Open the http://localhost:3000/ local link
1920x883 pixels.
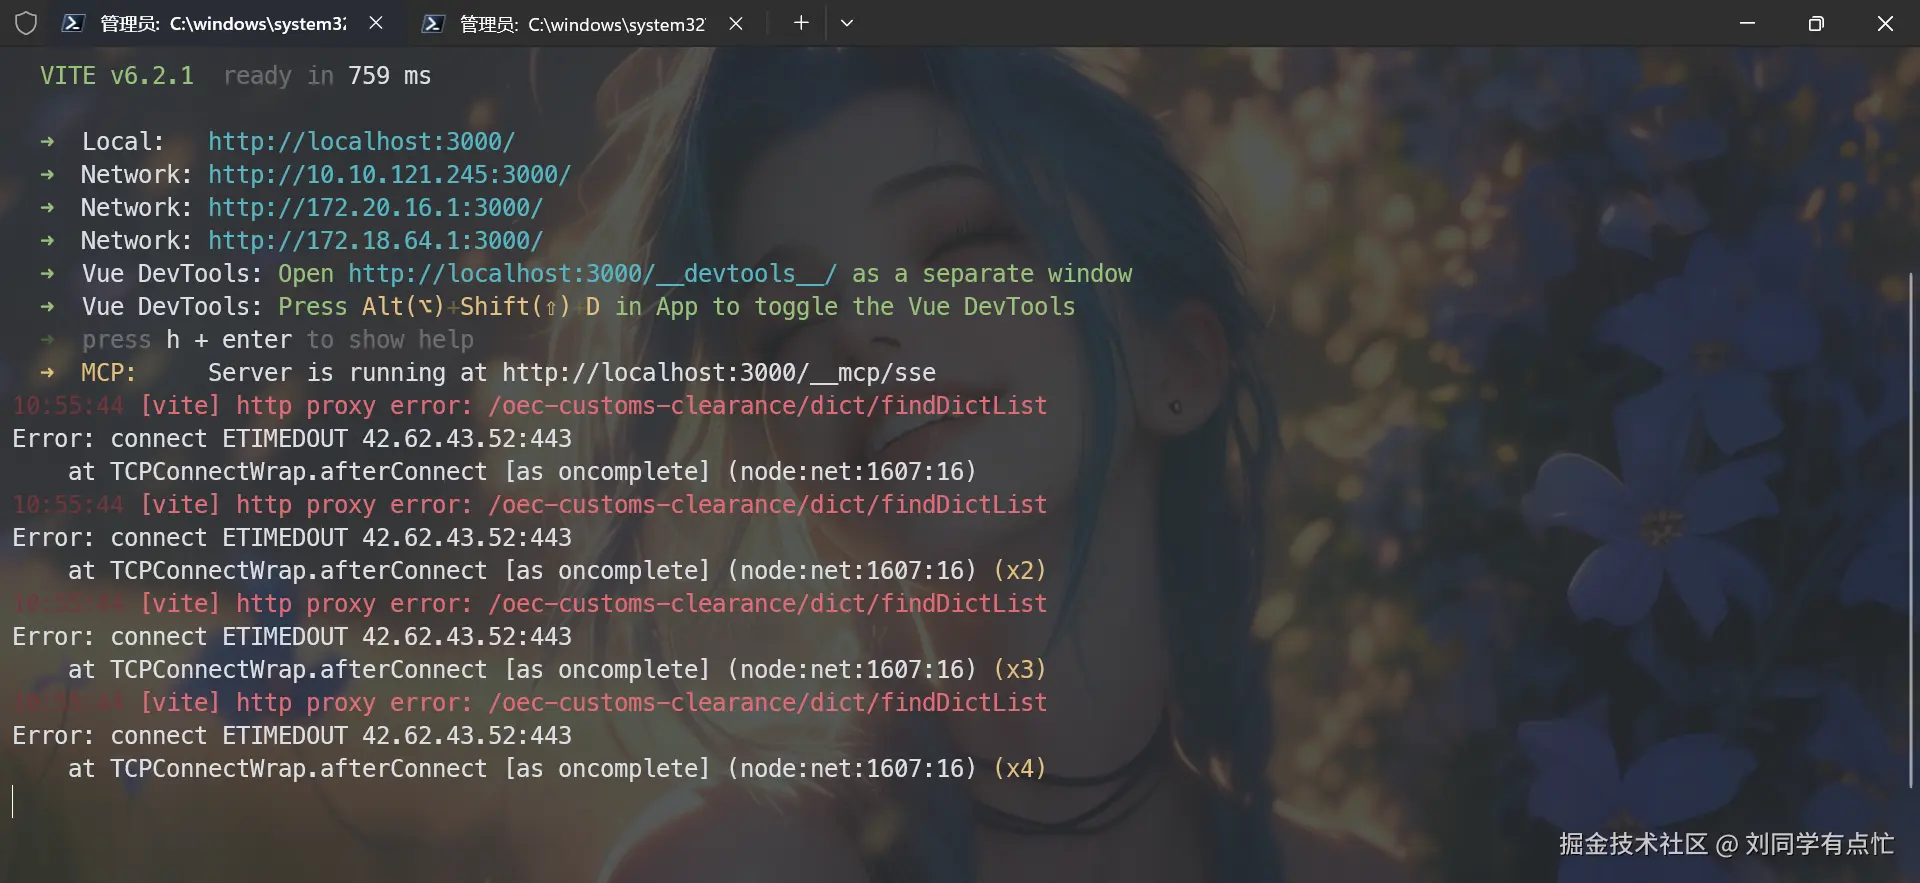point(361,142)
